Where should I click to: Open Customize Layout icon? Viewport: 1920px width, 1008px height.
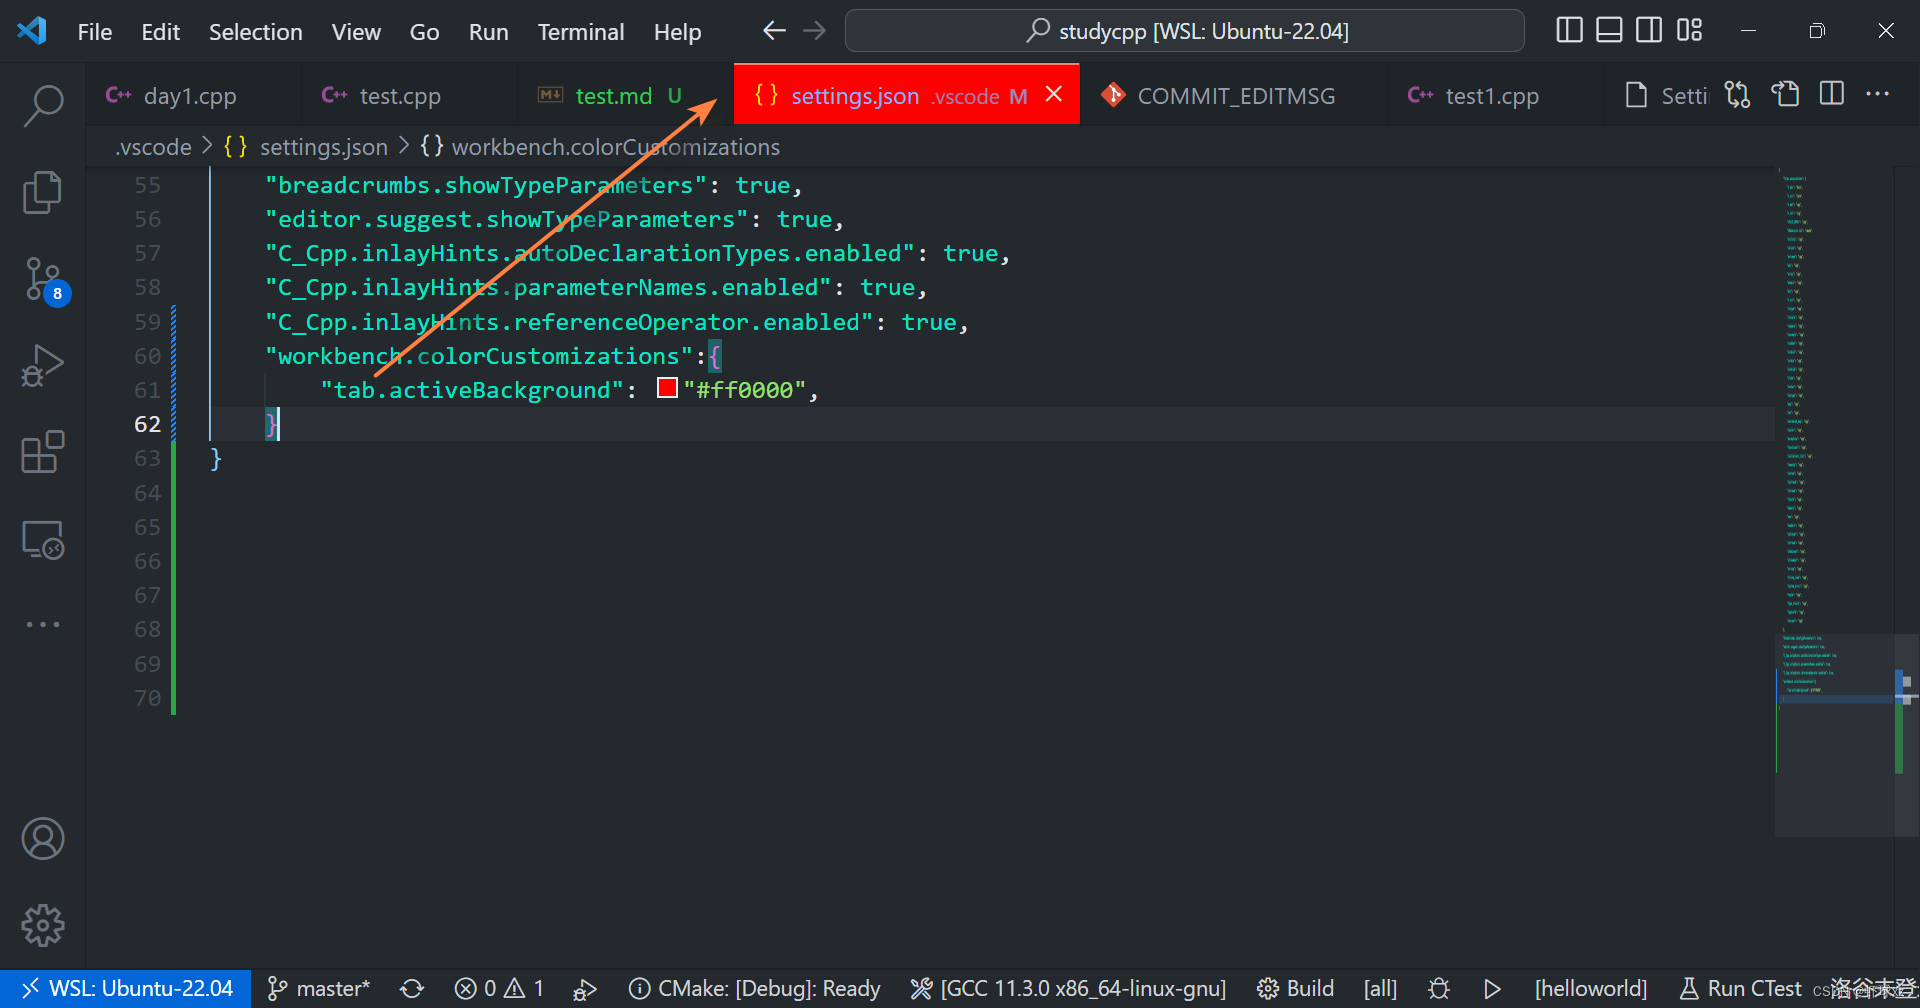click(x=1690, y=31)
